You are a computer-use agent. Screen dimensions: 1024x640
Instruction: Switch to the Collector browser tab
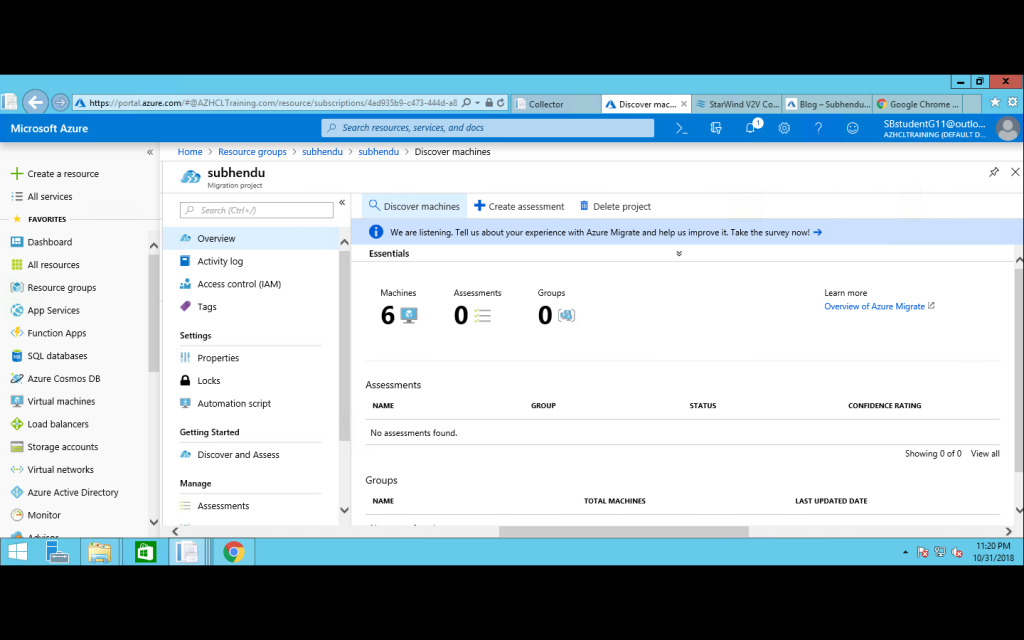556,104
